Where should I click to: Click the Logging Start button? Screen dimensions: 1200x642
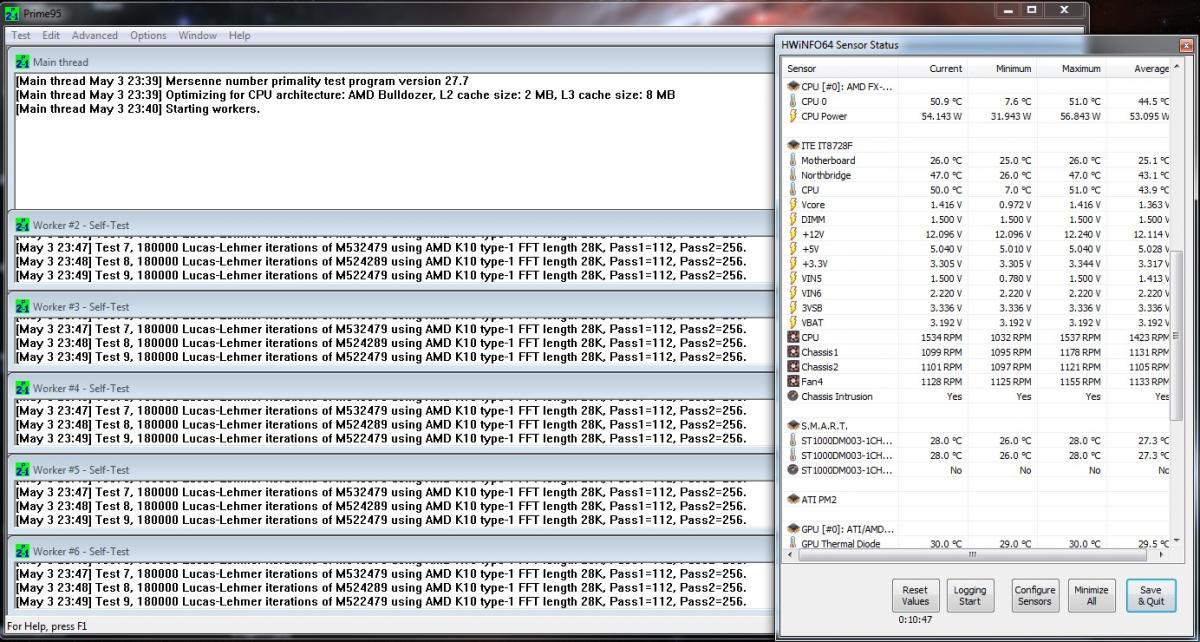[969, 596]
